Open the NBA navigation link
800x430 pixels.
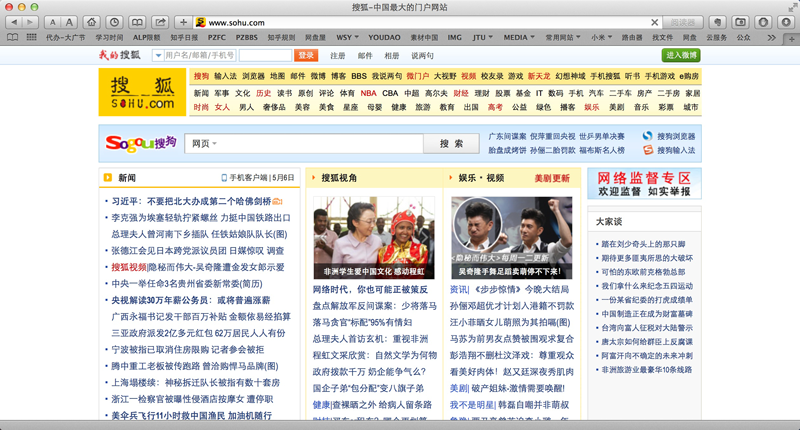(x=368, y=93)
